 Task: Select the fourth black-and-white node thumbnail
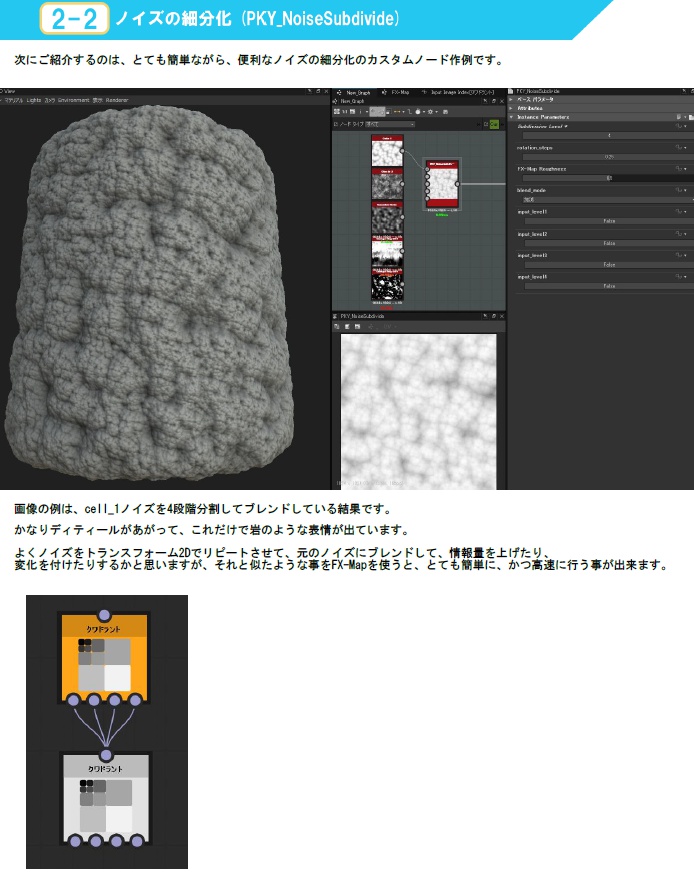point(387,252)
